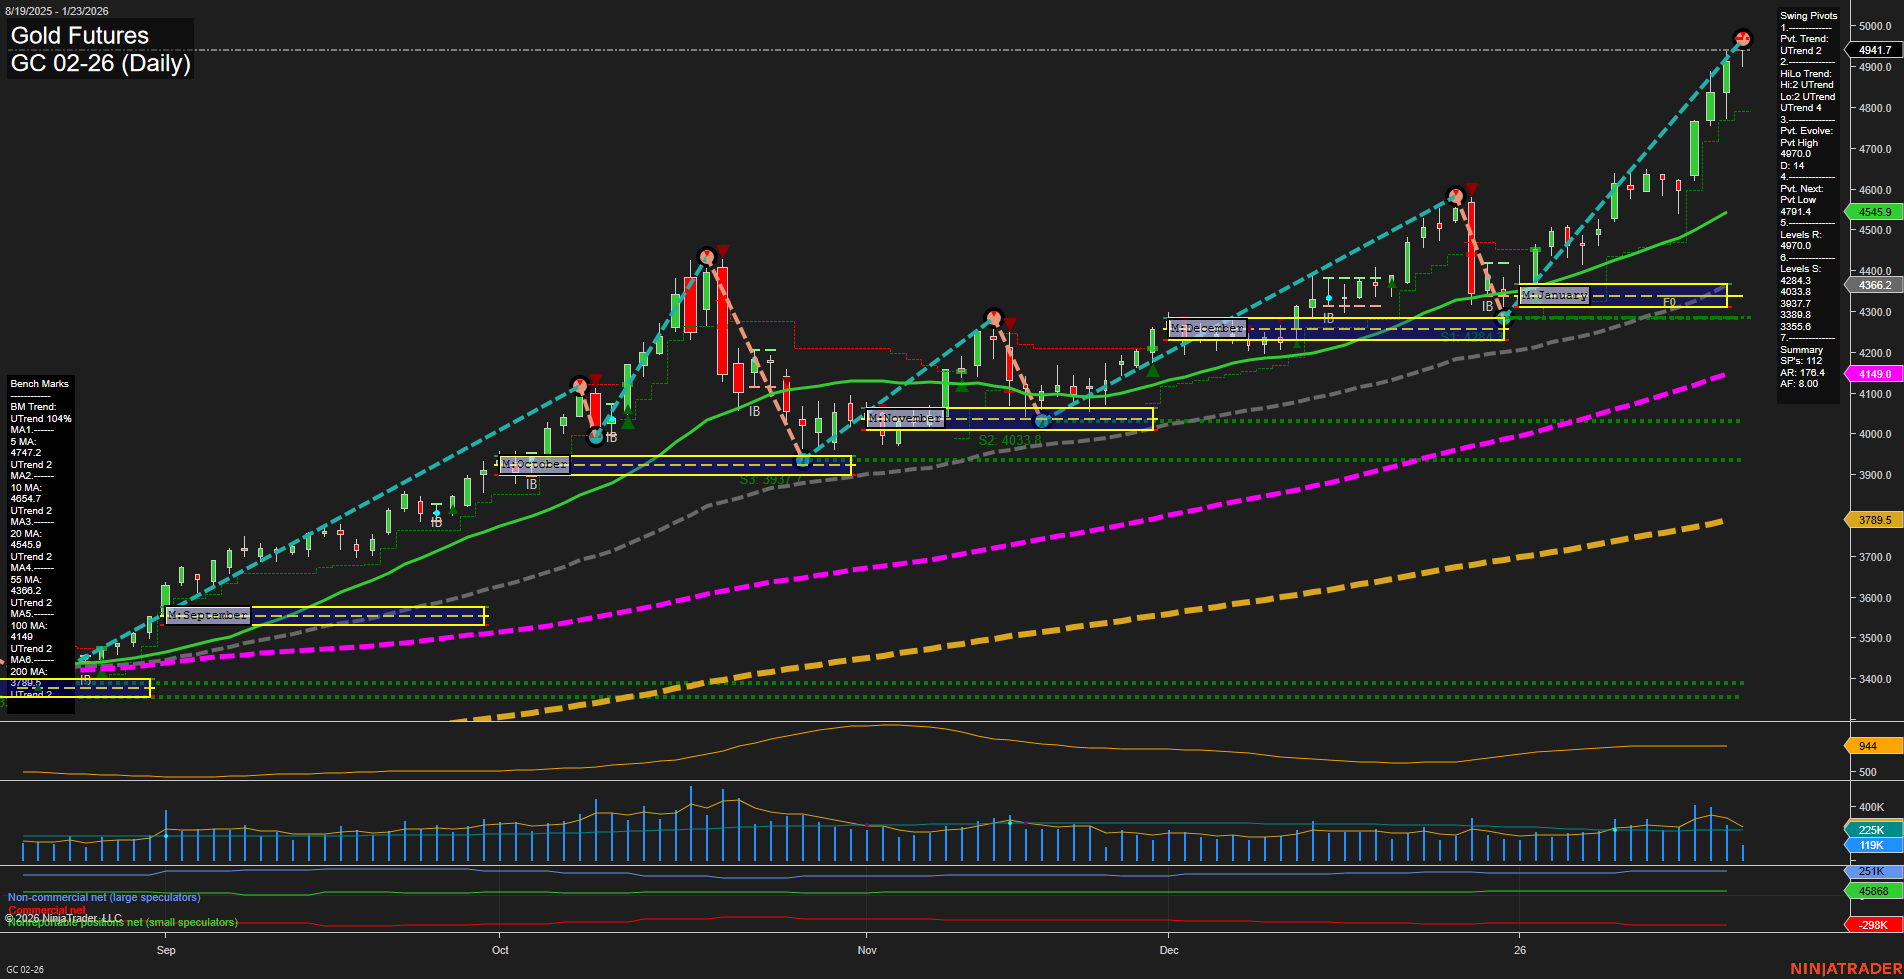Screen dimensions: 1904x979
Task: Toggle the Non-commercial net (large speculators) legend
Action: [103, 897]
